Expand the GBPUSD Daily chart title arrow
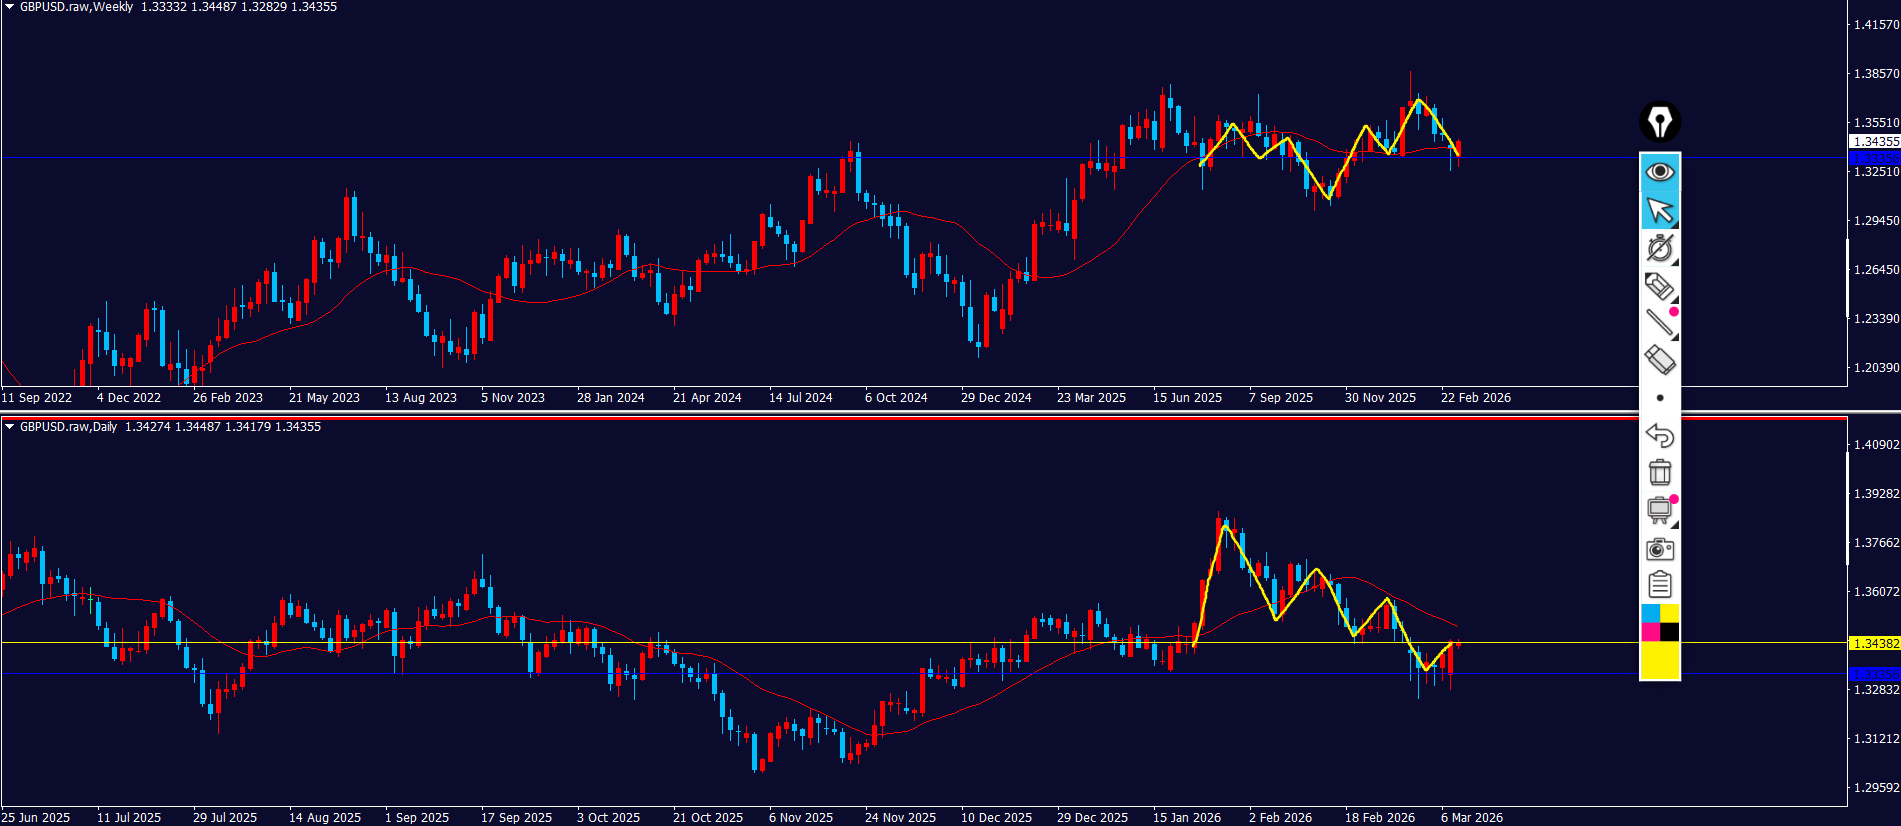 coord(9,427)
